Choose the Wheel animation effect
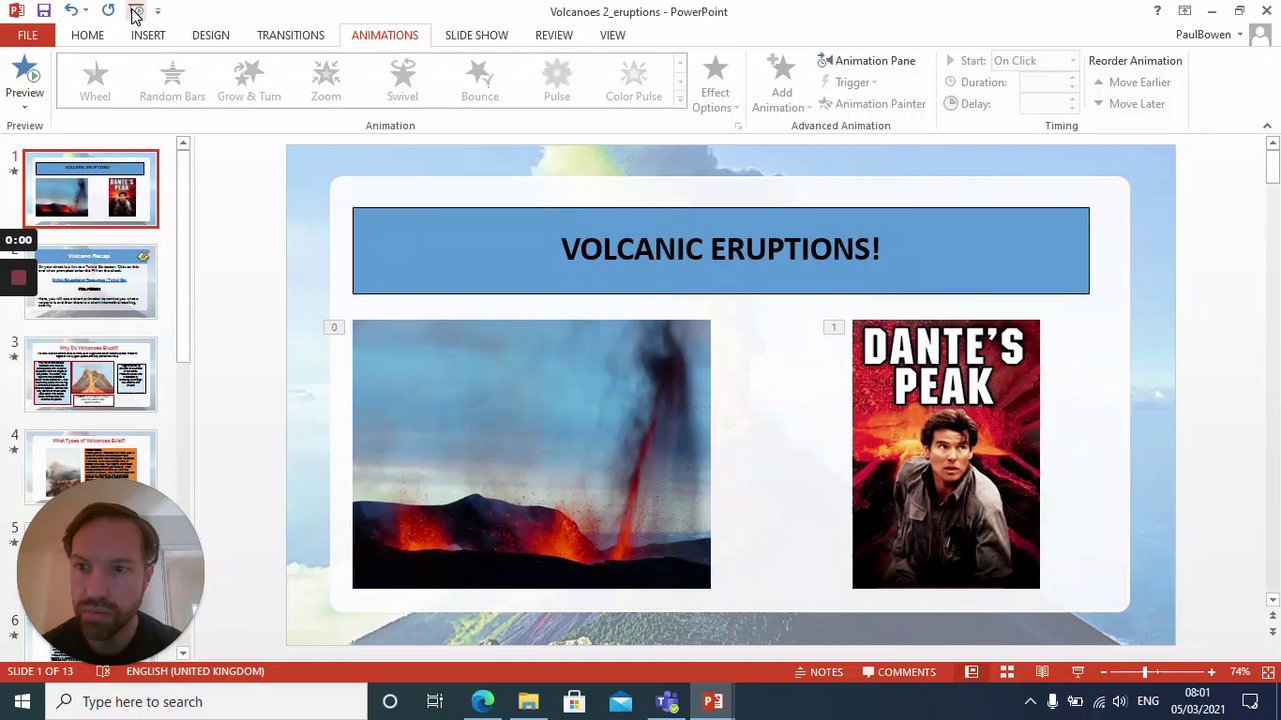1281x720 pixels. pos(95,80)
